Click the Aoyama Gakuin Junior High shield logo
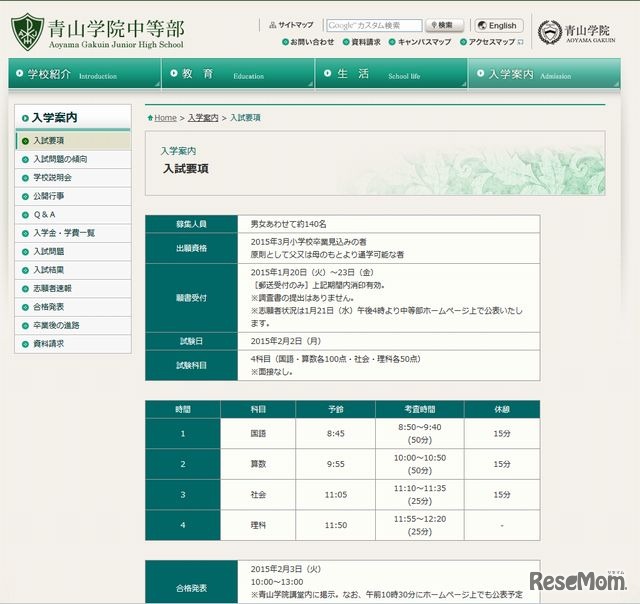The height and width of the screenshot is (604, 640). [x=27, y=32]
